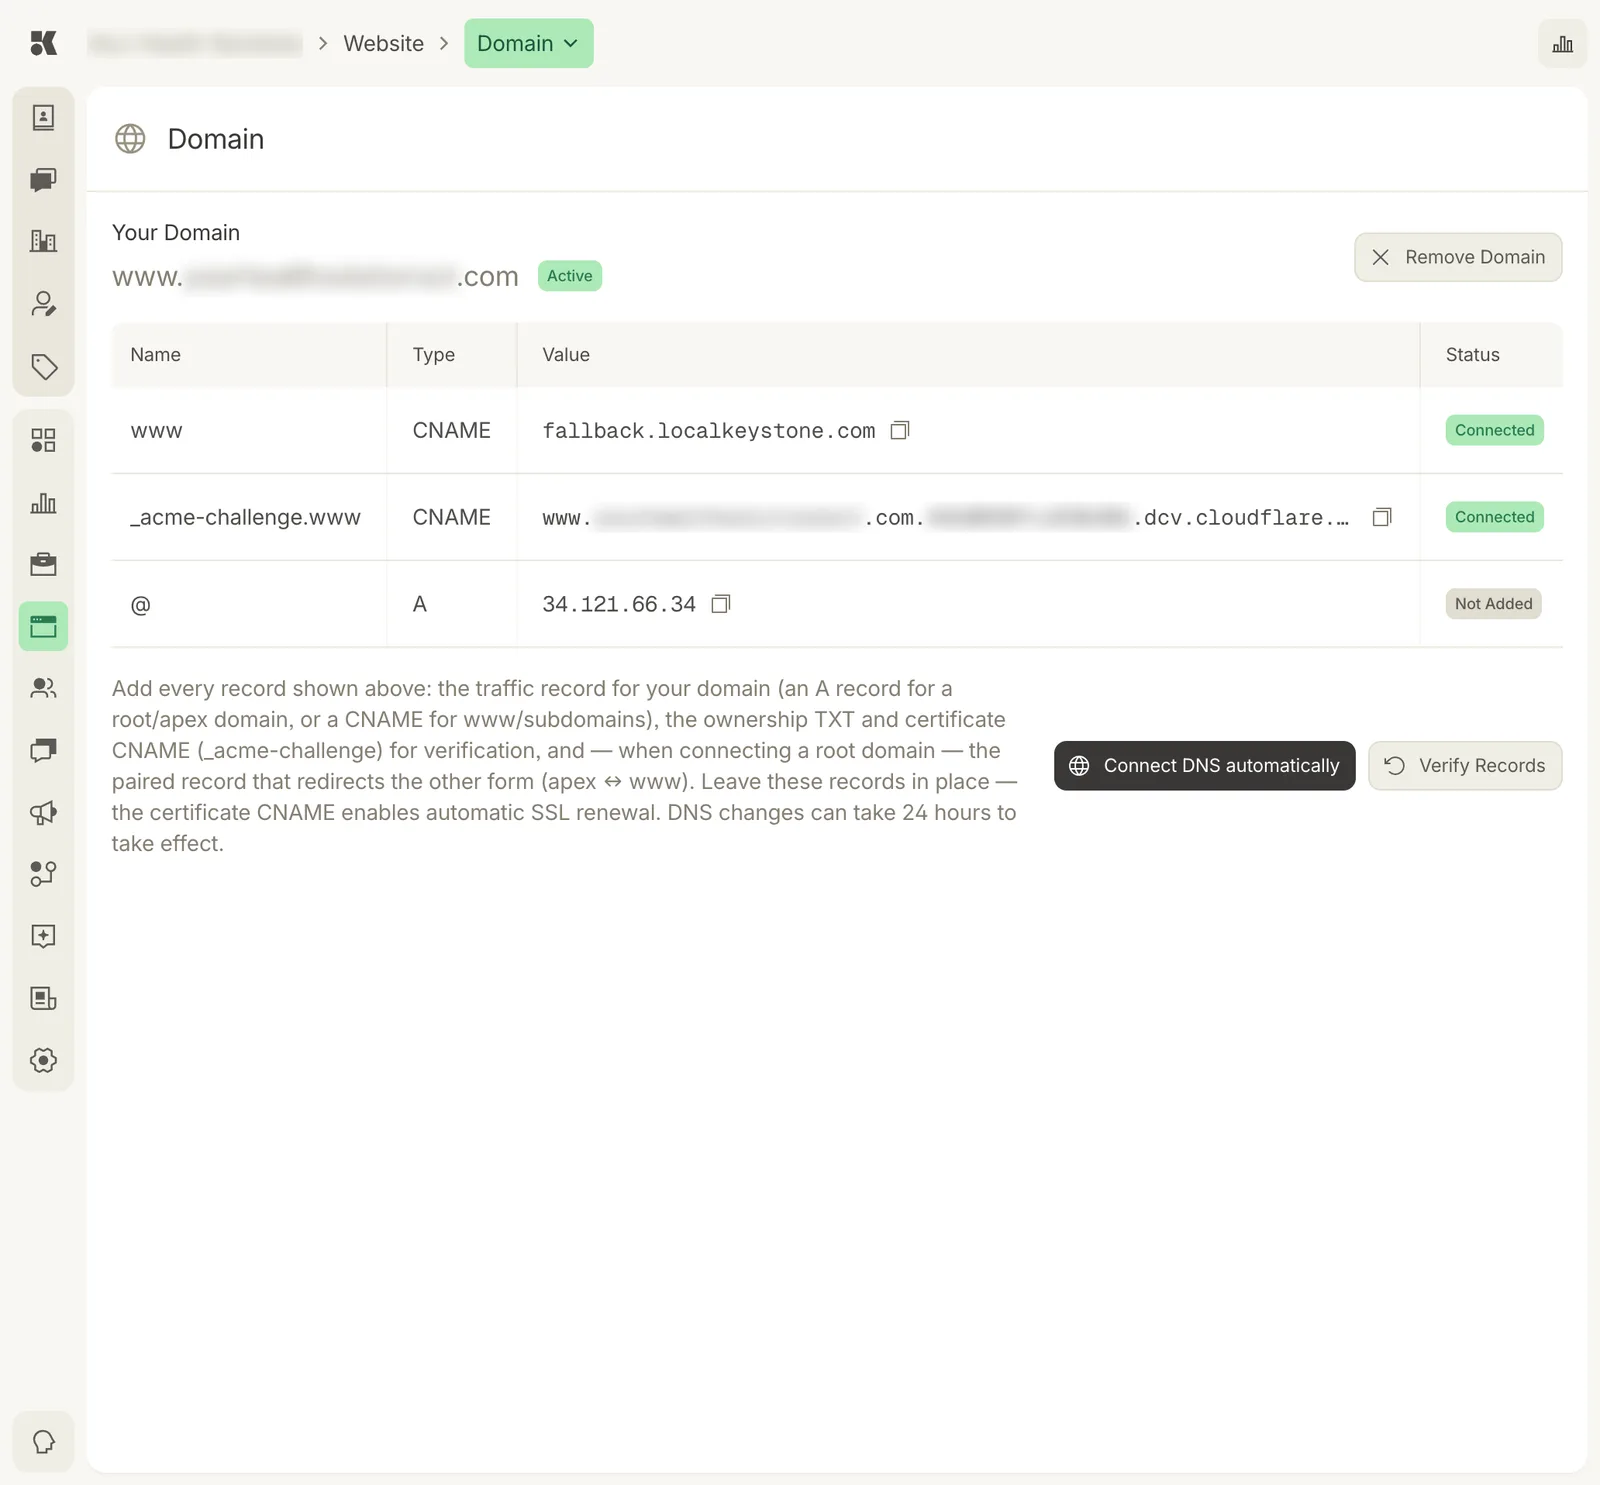Copy the fallback.localkeystone.com value
Screen dimensions: 1600x1485
point(900,430)
